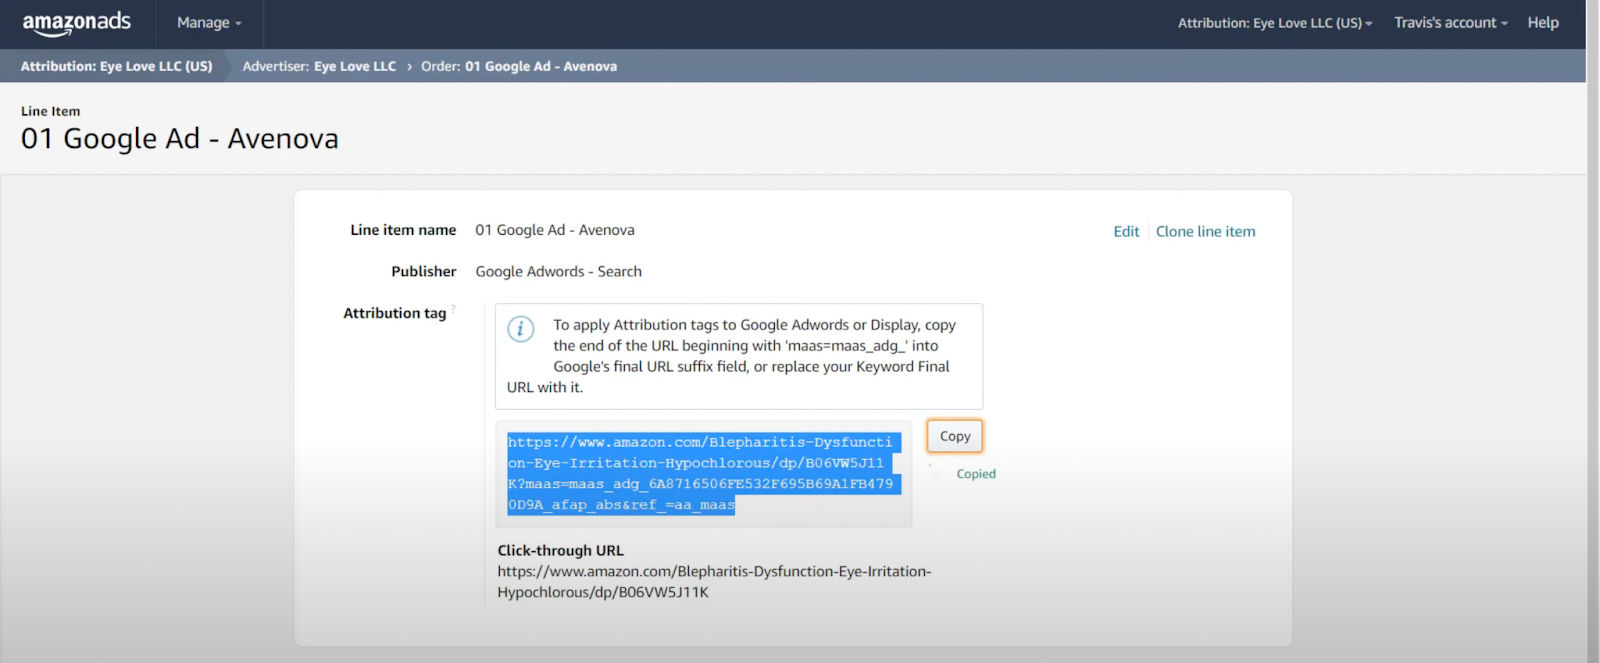Viewport: 1600px width, 663px height.
Task: Click the 'Copied' confirmation text
Action: tap(976, 474)
